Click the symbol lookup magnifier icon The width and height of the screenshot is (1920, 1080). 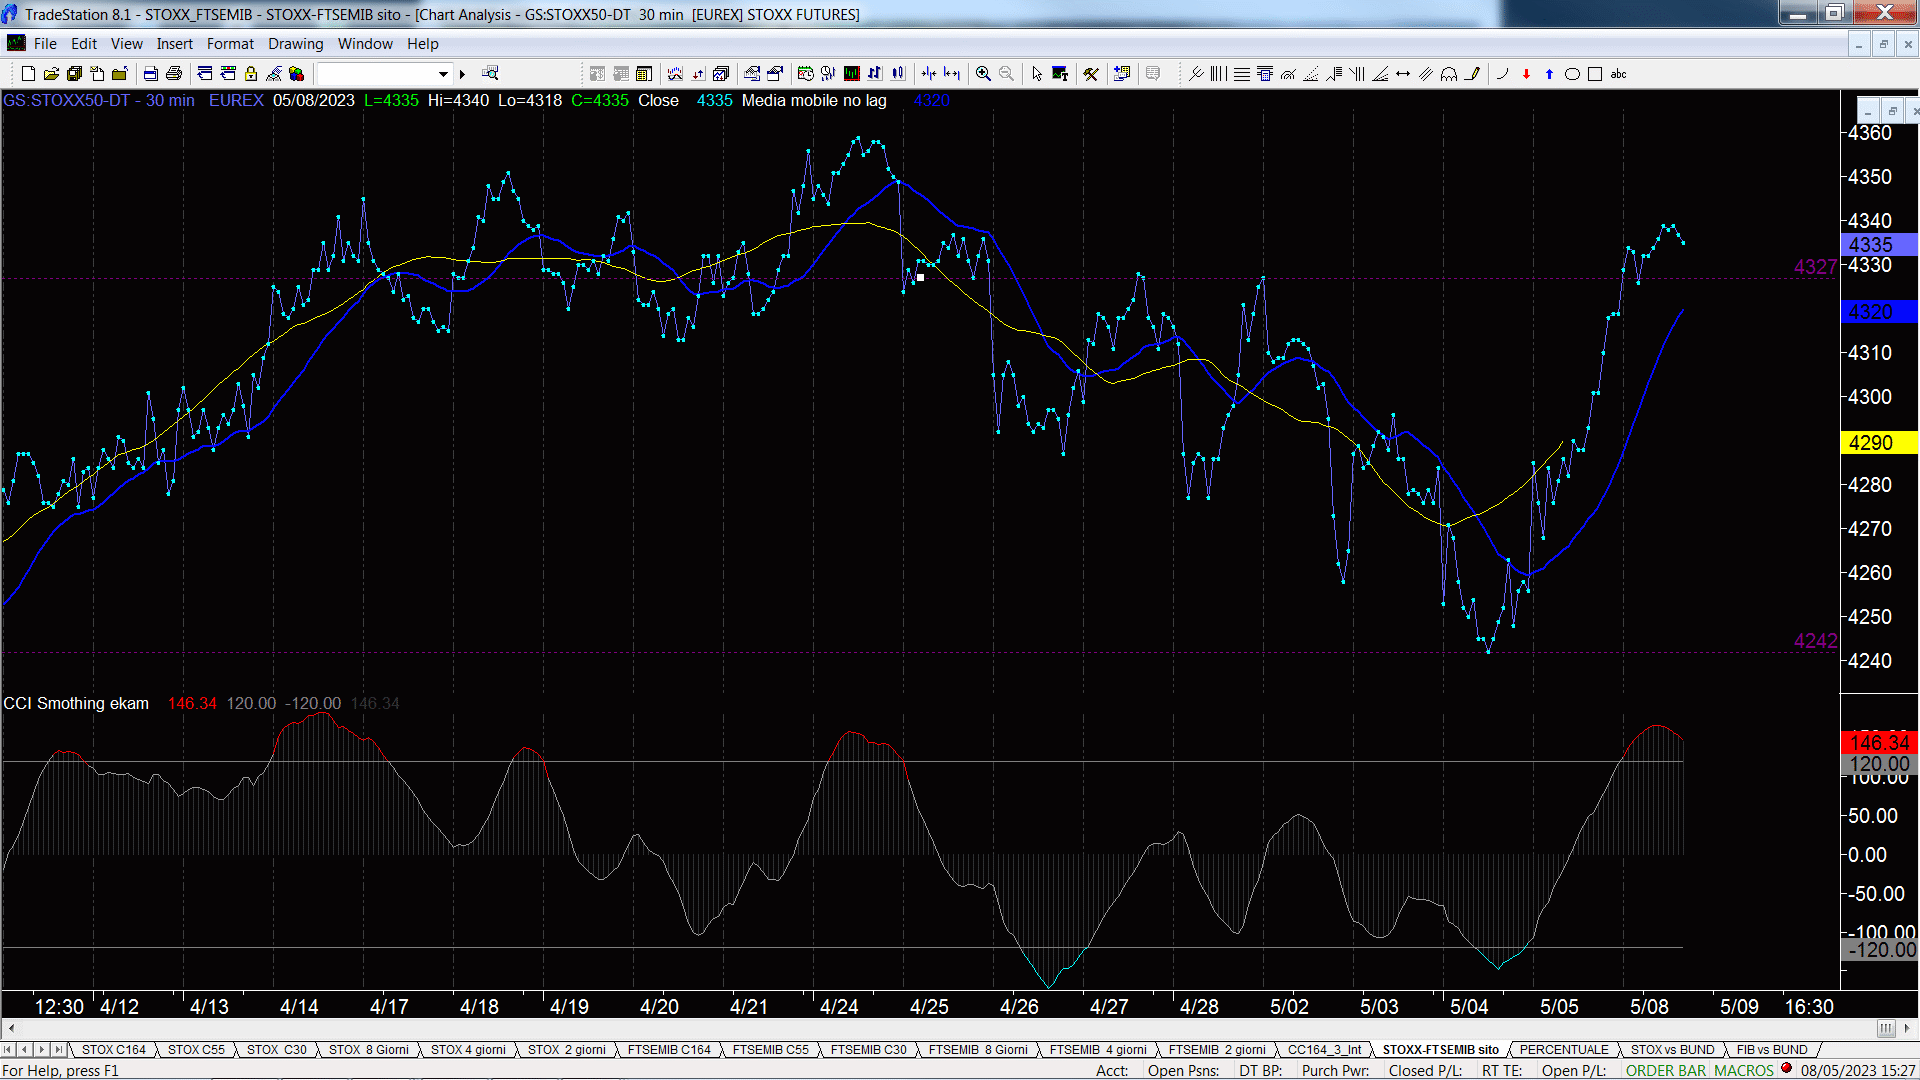[x=490, y=74]
